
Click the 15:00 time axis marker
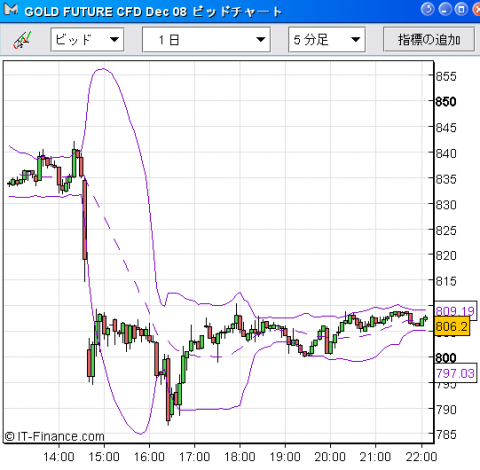pyautogui.click(x=104, y=457)
